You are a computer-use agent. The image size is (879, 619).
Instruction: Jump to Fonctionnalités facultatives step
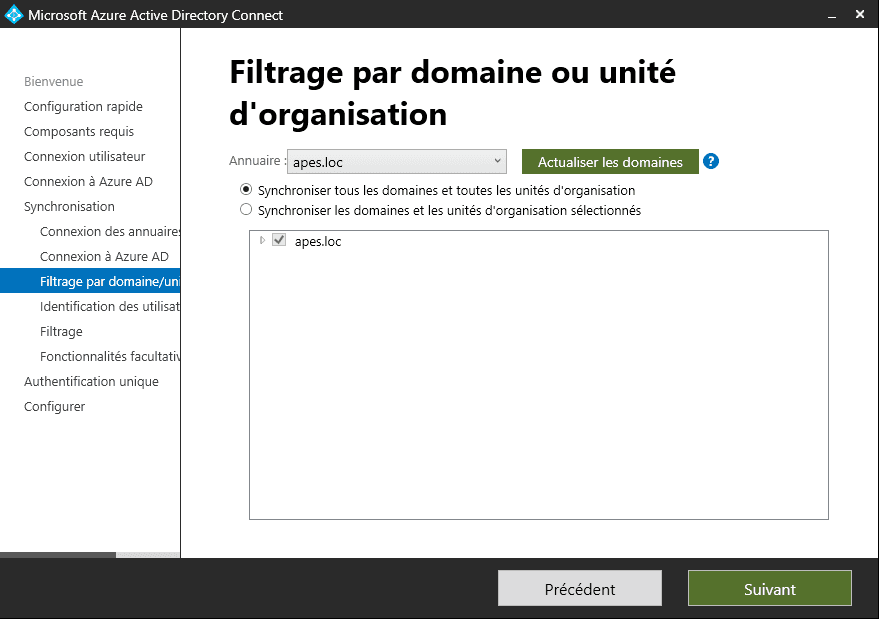109,357
